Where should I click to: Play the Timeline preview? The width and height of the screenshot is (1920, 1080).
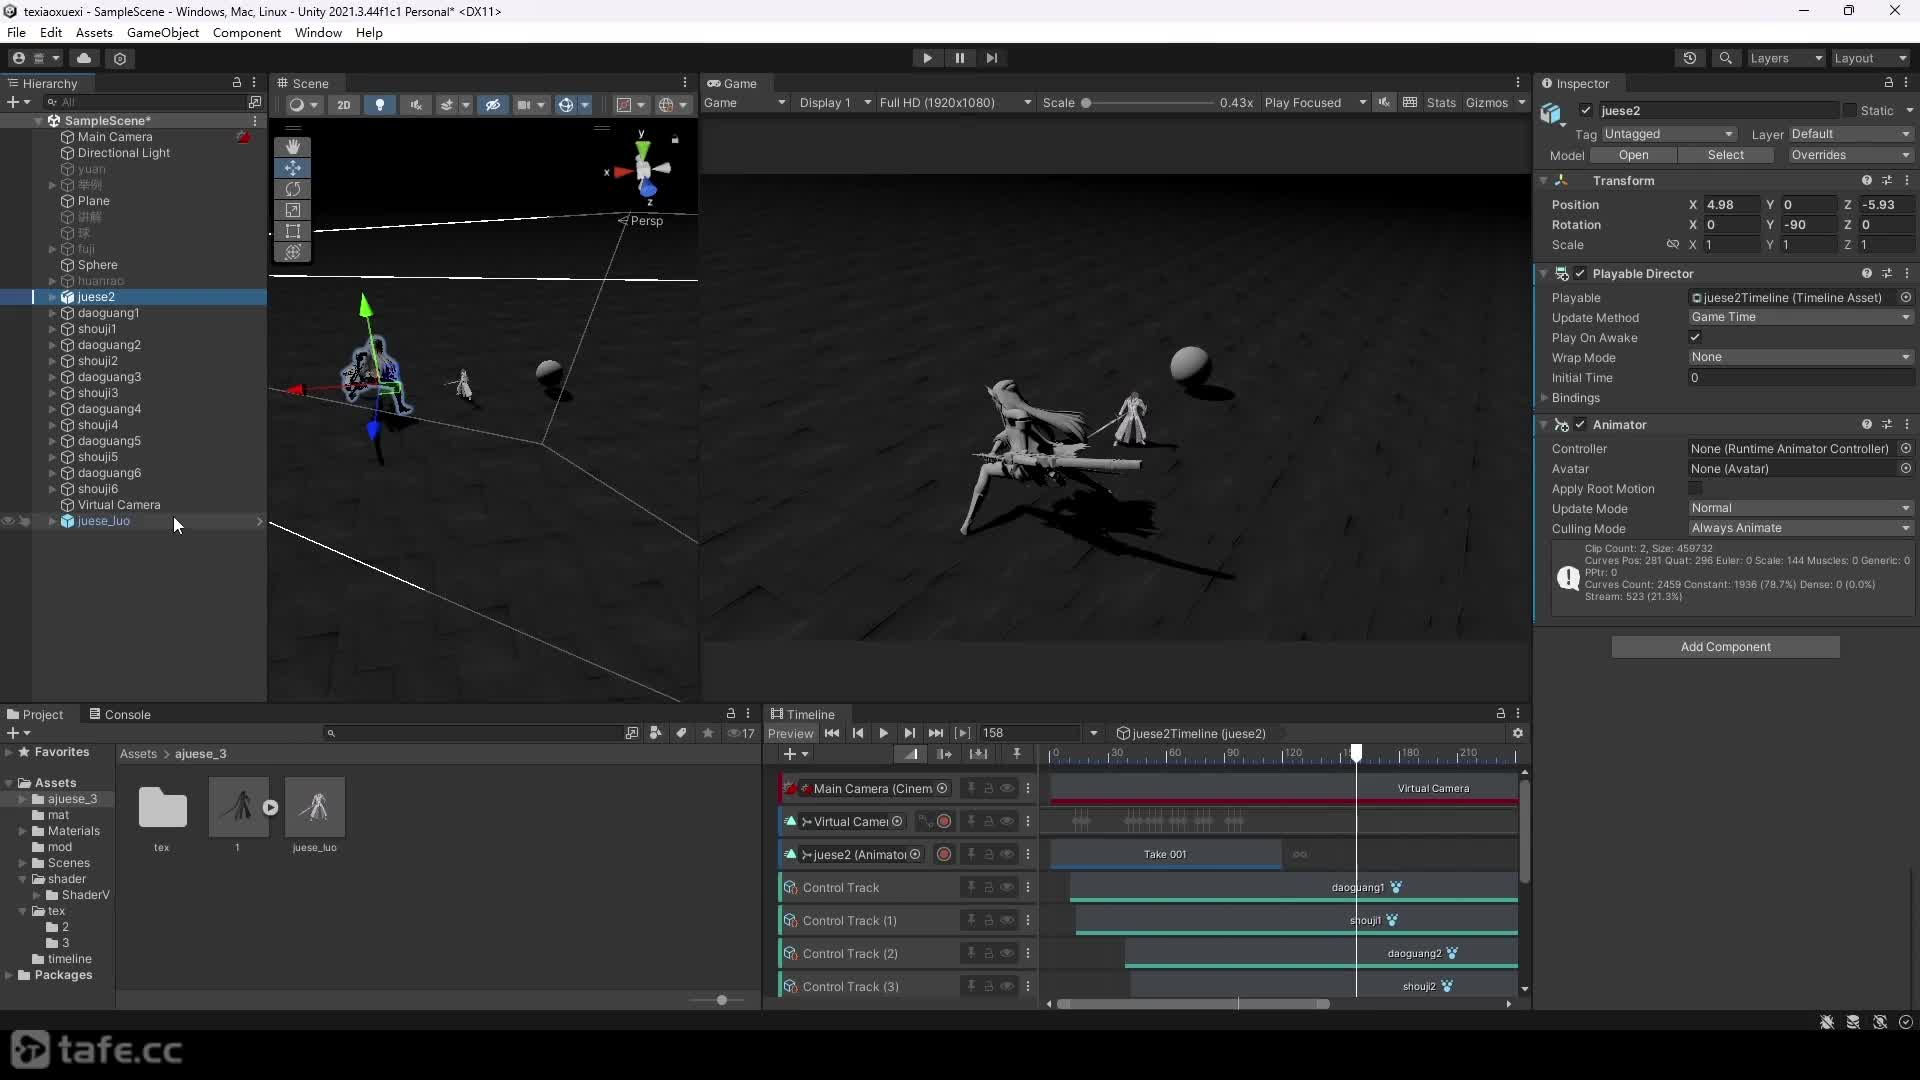tap(883, 733)
